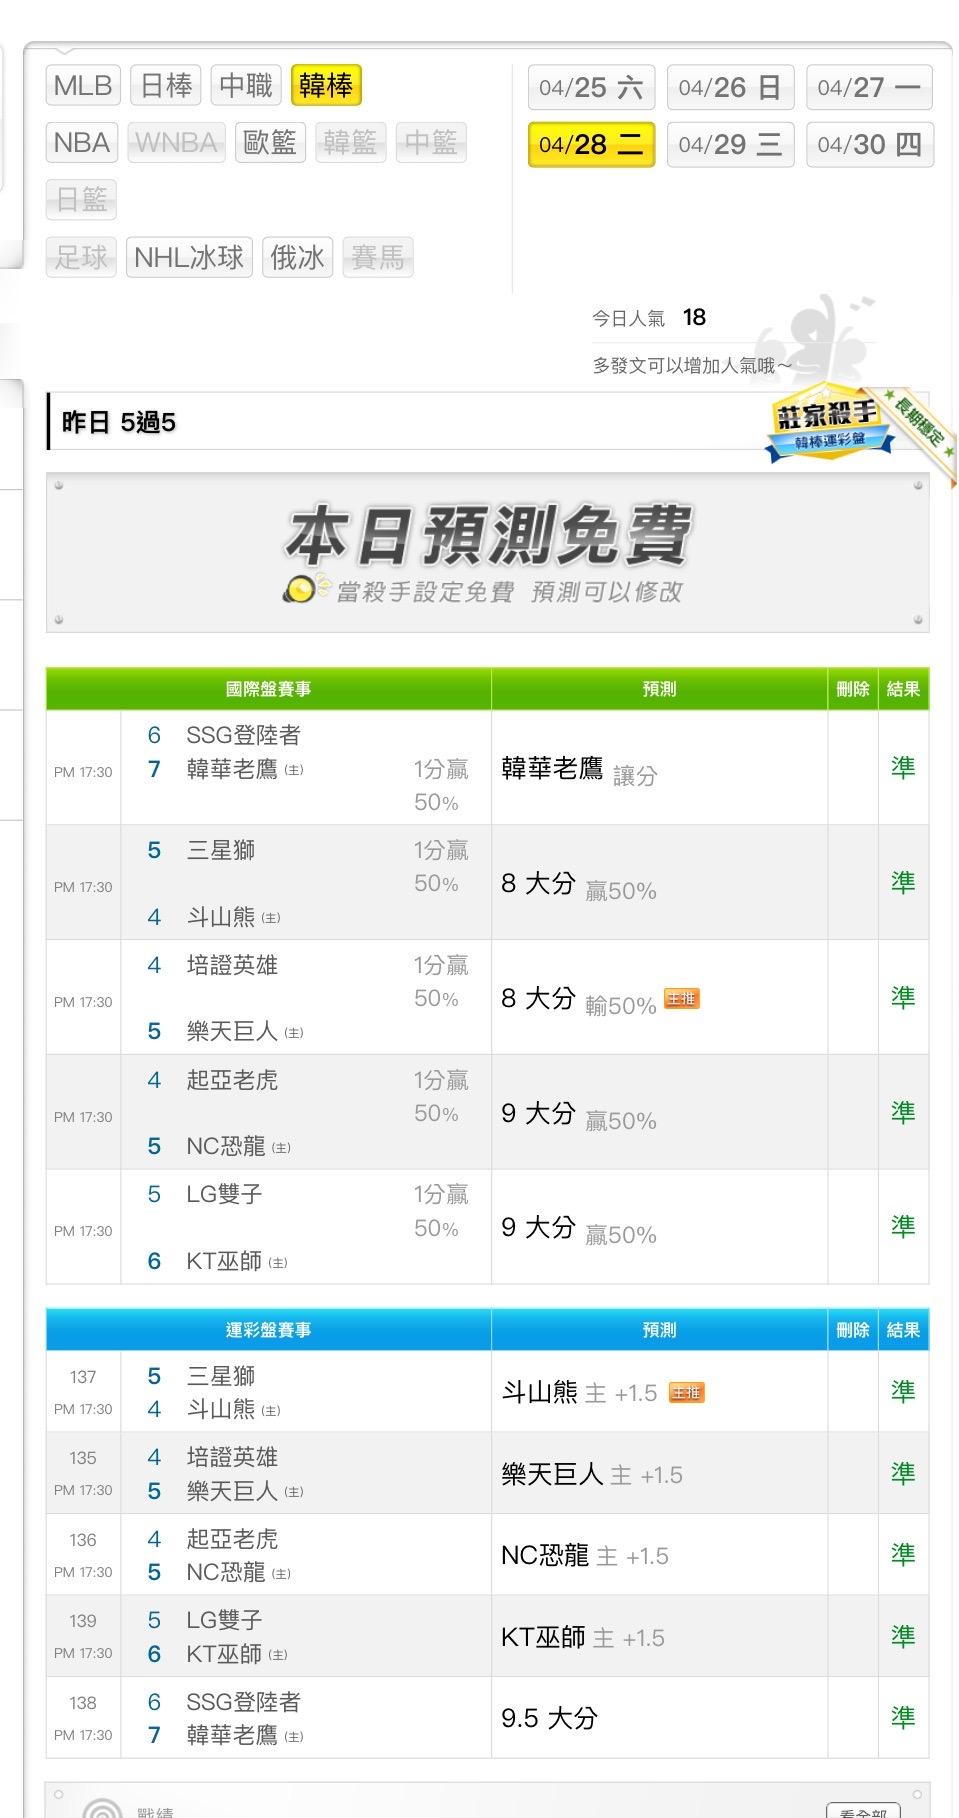Click 刪除 header in 國際盤 table
This screenshot has width=959, height=1818.
tap(853, 689)
